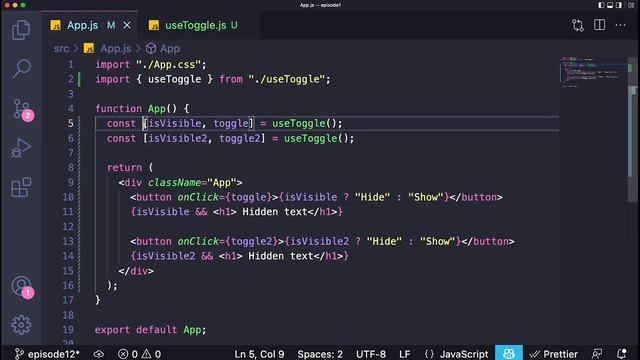This screenshot has width=640, height=360.
Task: Close the App.js tab
Action: coord(127,25)
